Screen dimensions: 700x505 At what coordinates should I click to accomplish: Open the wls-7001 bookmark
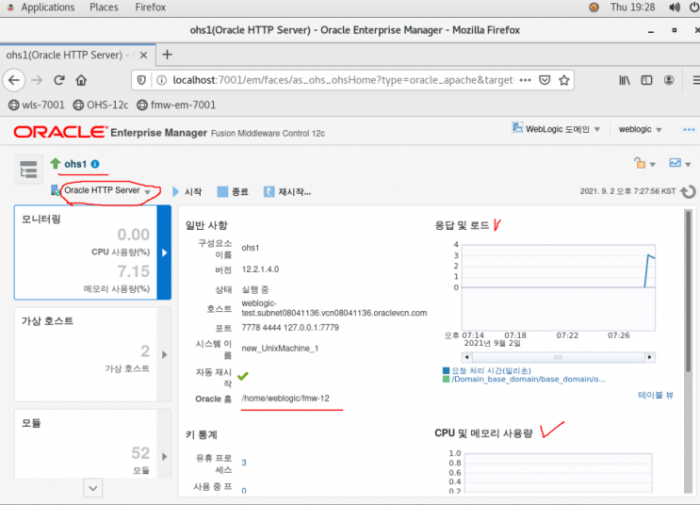tap(37, 105)
